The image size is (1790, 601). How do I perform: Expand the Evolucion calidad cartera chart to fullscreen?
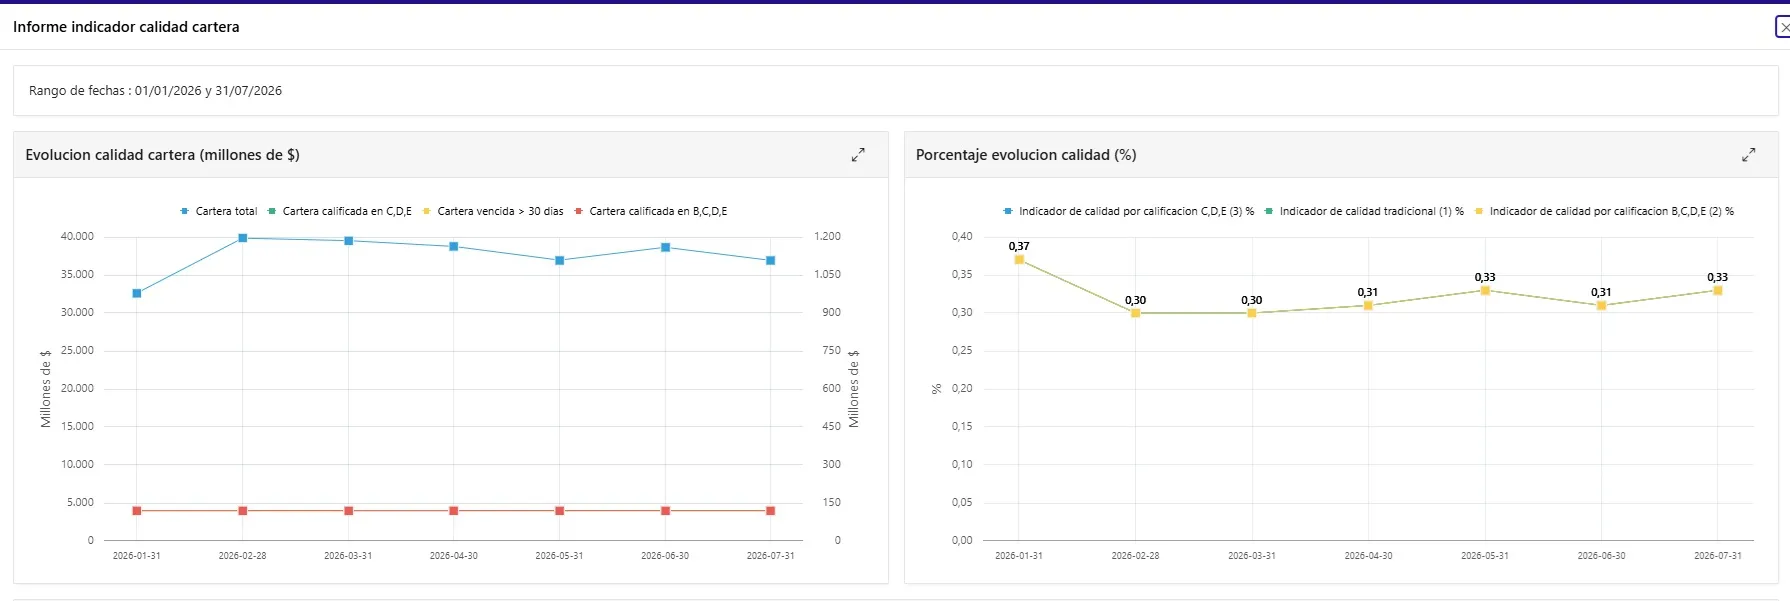click(x=858, y=155)
